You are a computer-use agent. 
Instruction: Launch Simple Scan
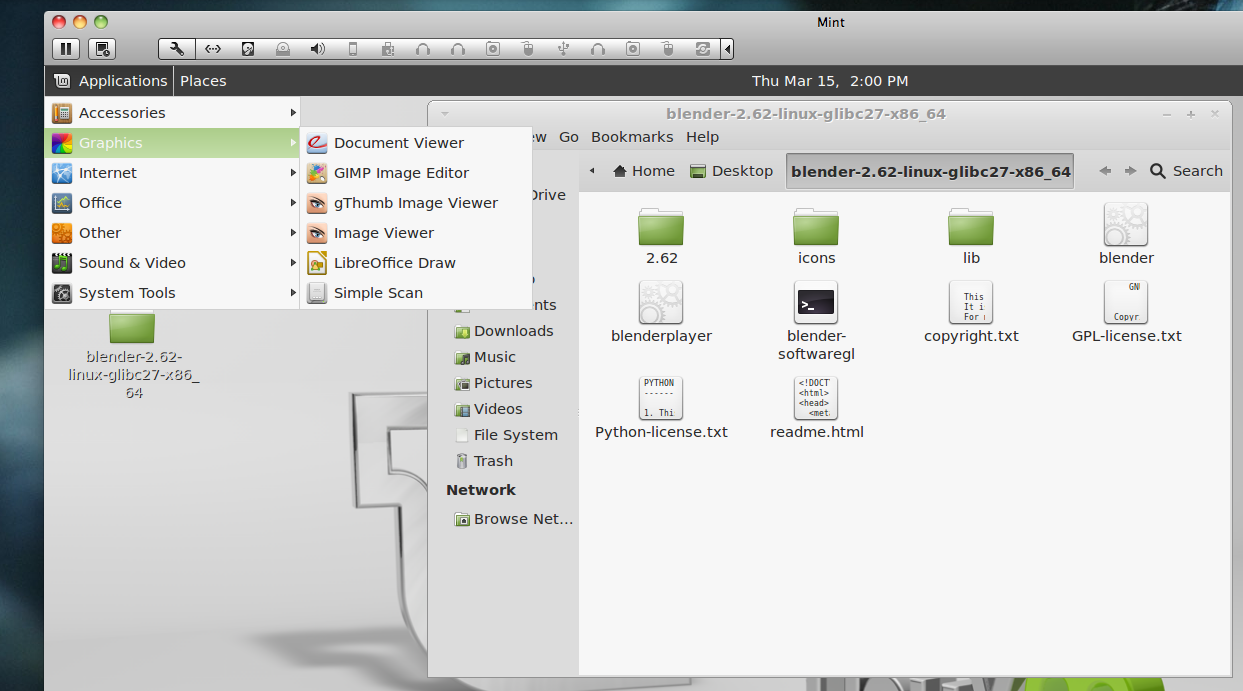tap(416, 293)
